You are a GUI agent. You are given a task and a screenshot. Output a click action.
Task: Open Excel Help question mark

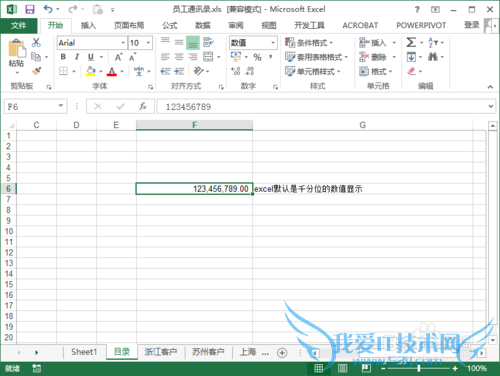coord(417,9)
